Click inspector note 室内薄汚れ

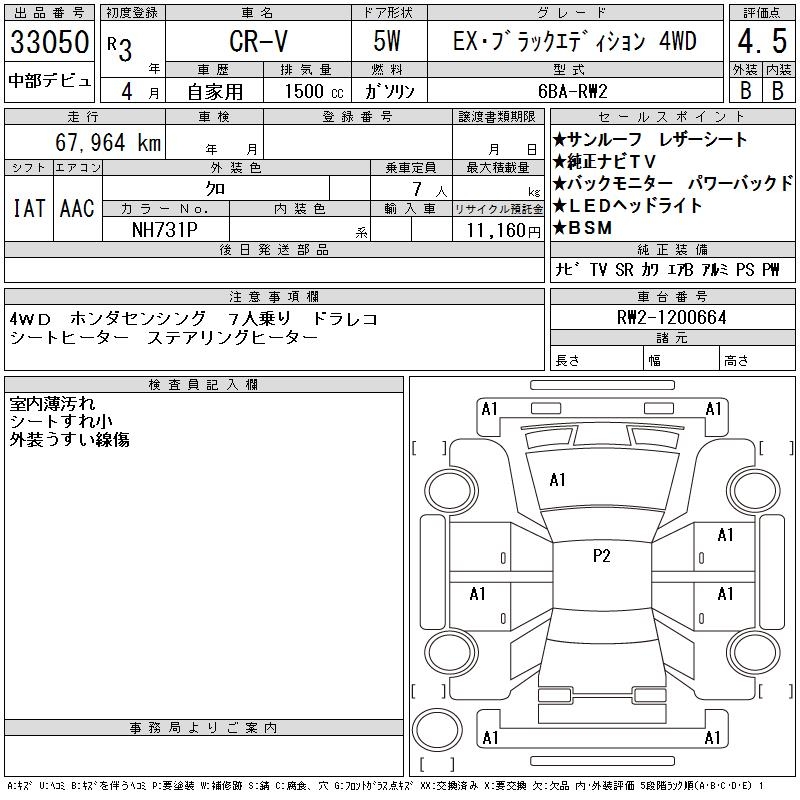[52, 404]
